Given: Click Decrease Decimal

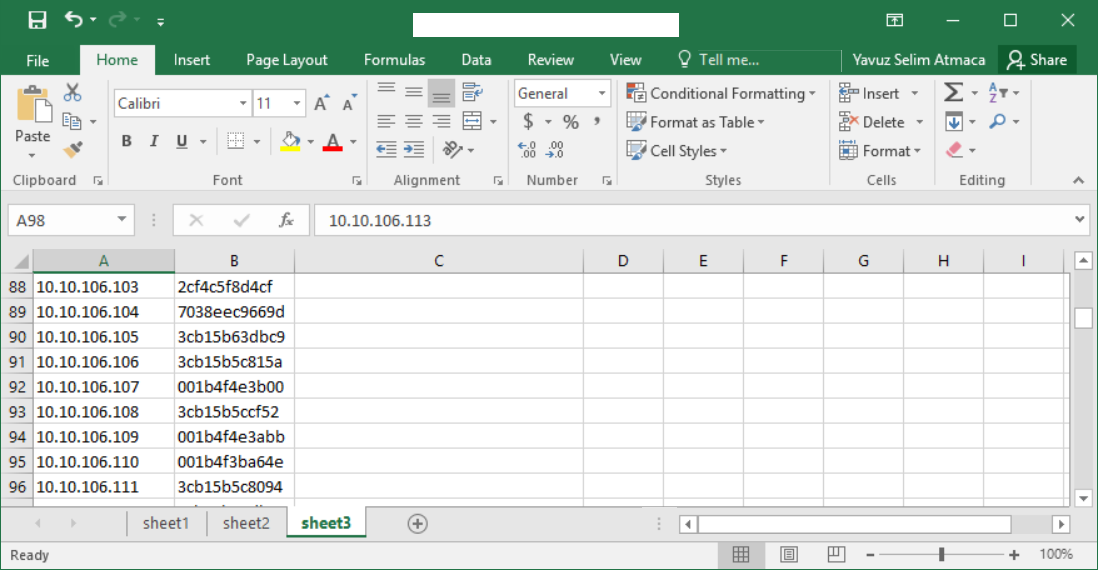Looking at the screenshot, I should pyautogui.click(x=555, y=149).
